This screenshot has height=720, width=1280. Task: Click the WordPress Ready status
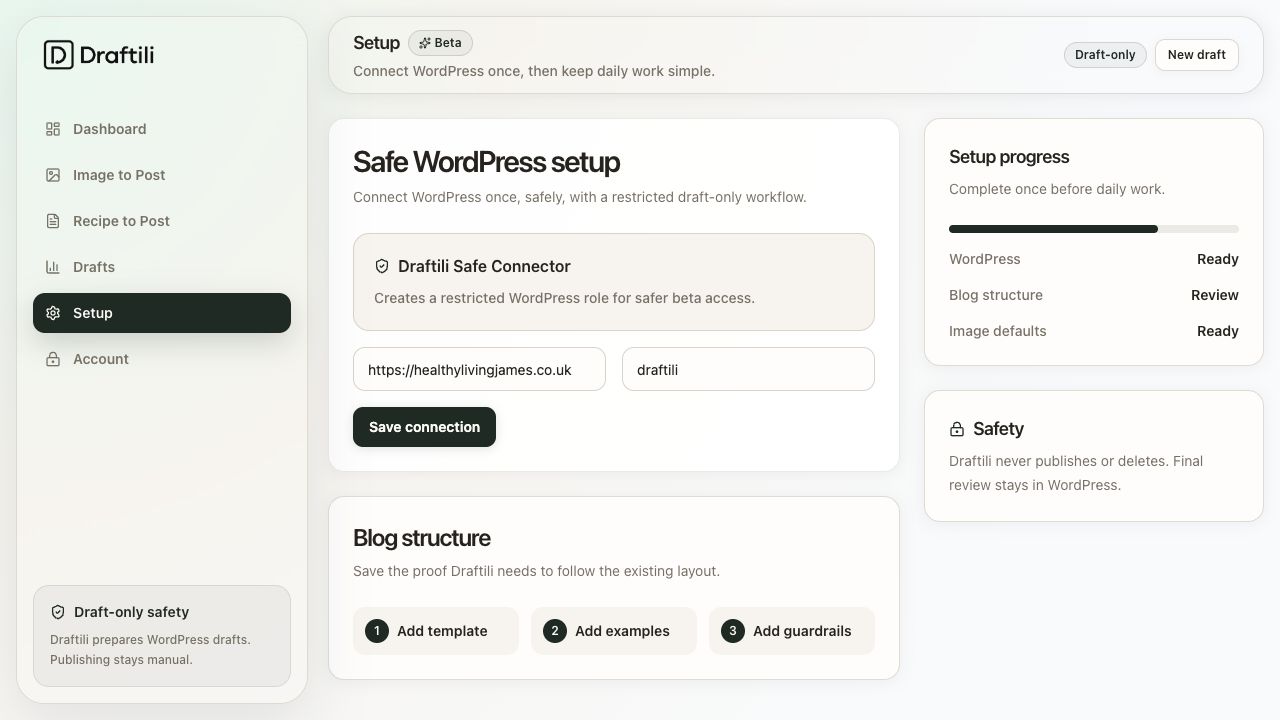1218,259
